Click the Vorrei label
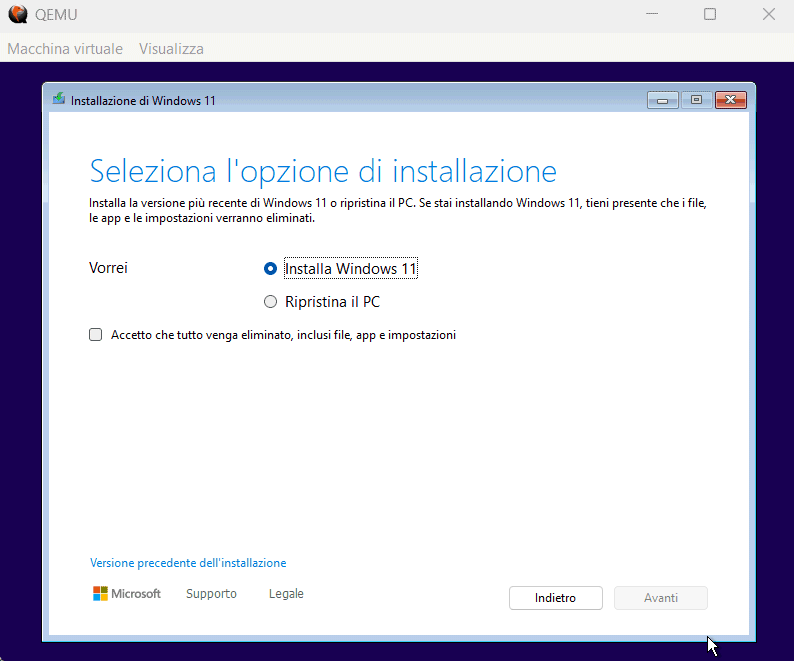Screen dimensions: 794x661 [108, 267]
